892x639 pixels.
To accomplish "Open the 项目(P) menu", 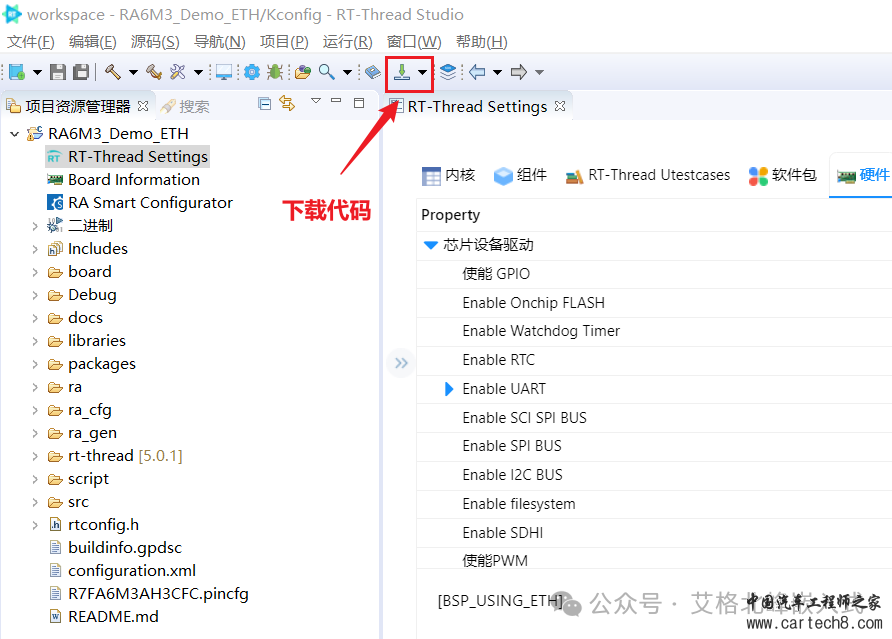I will (x=284, y=42).
